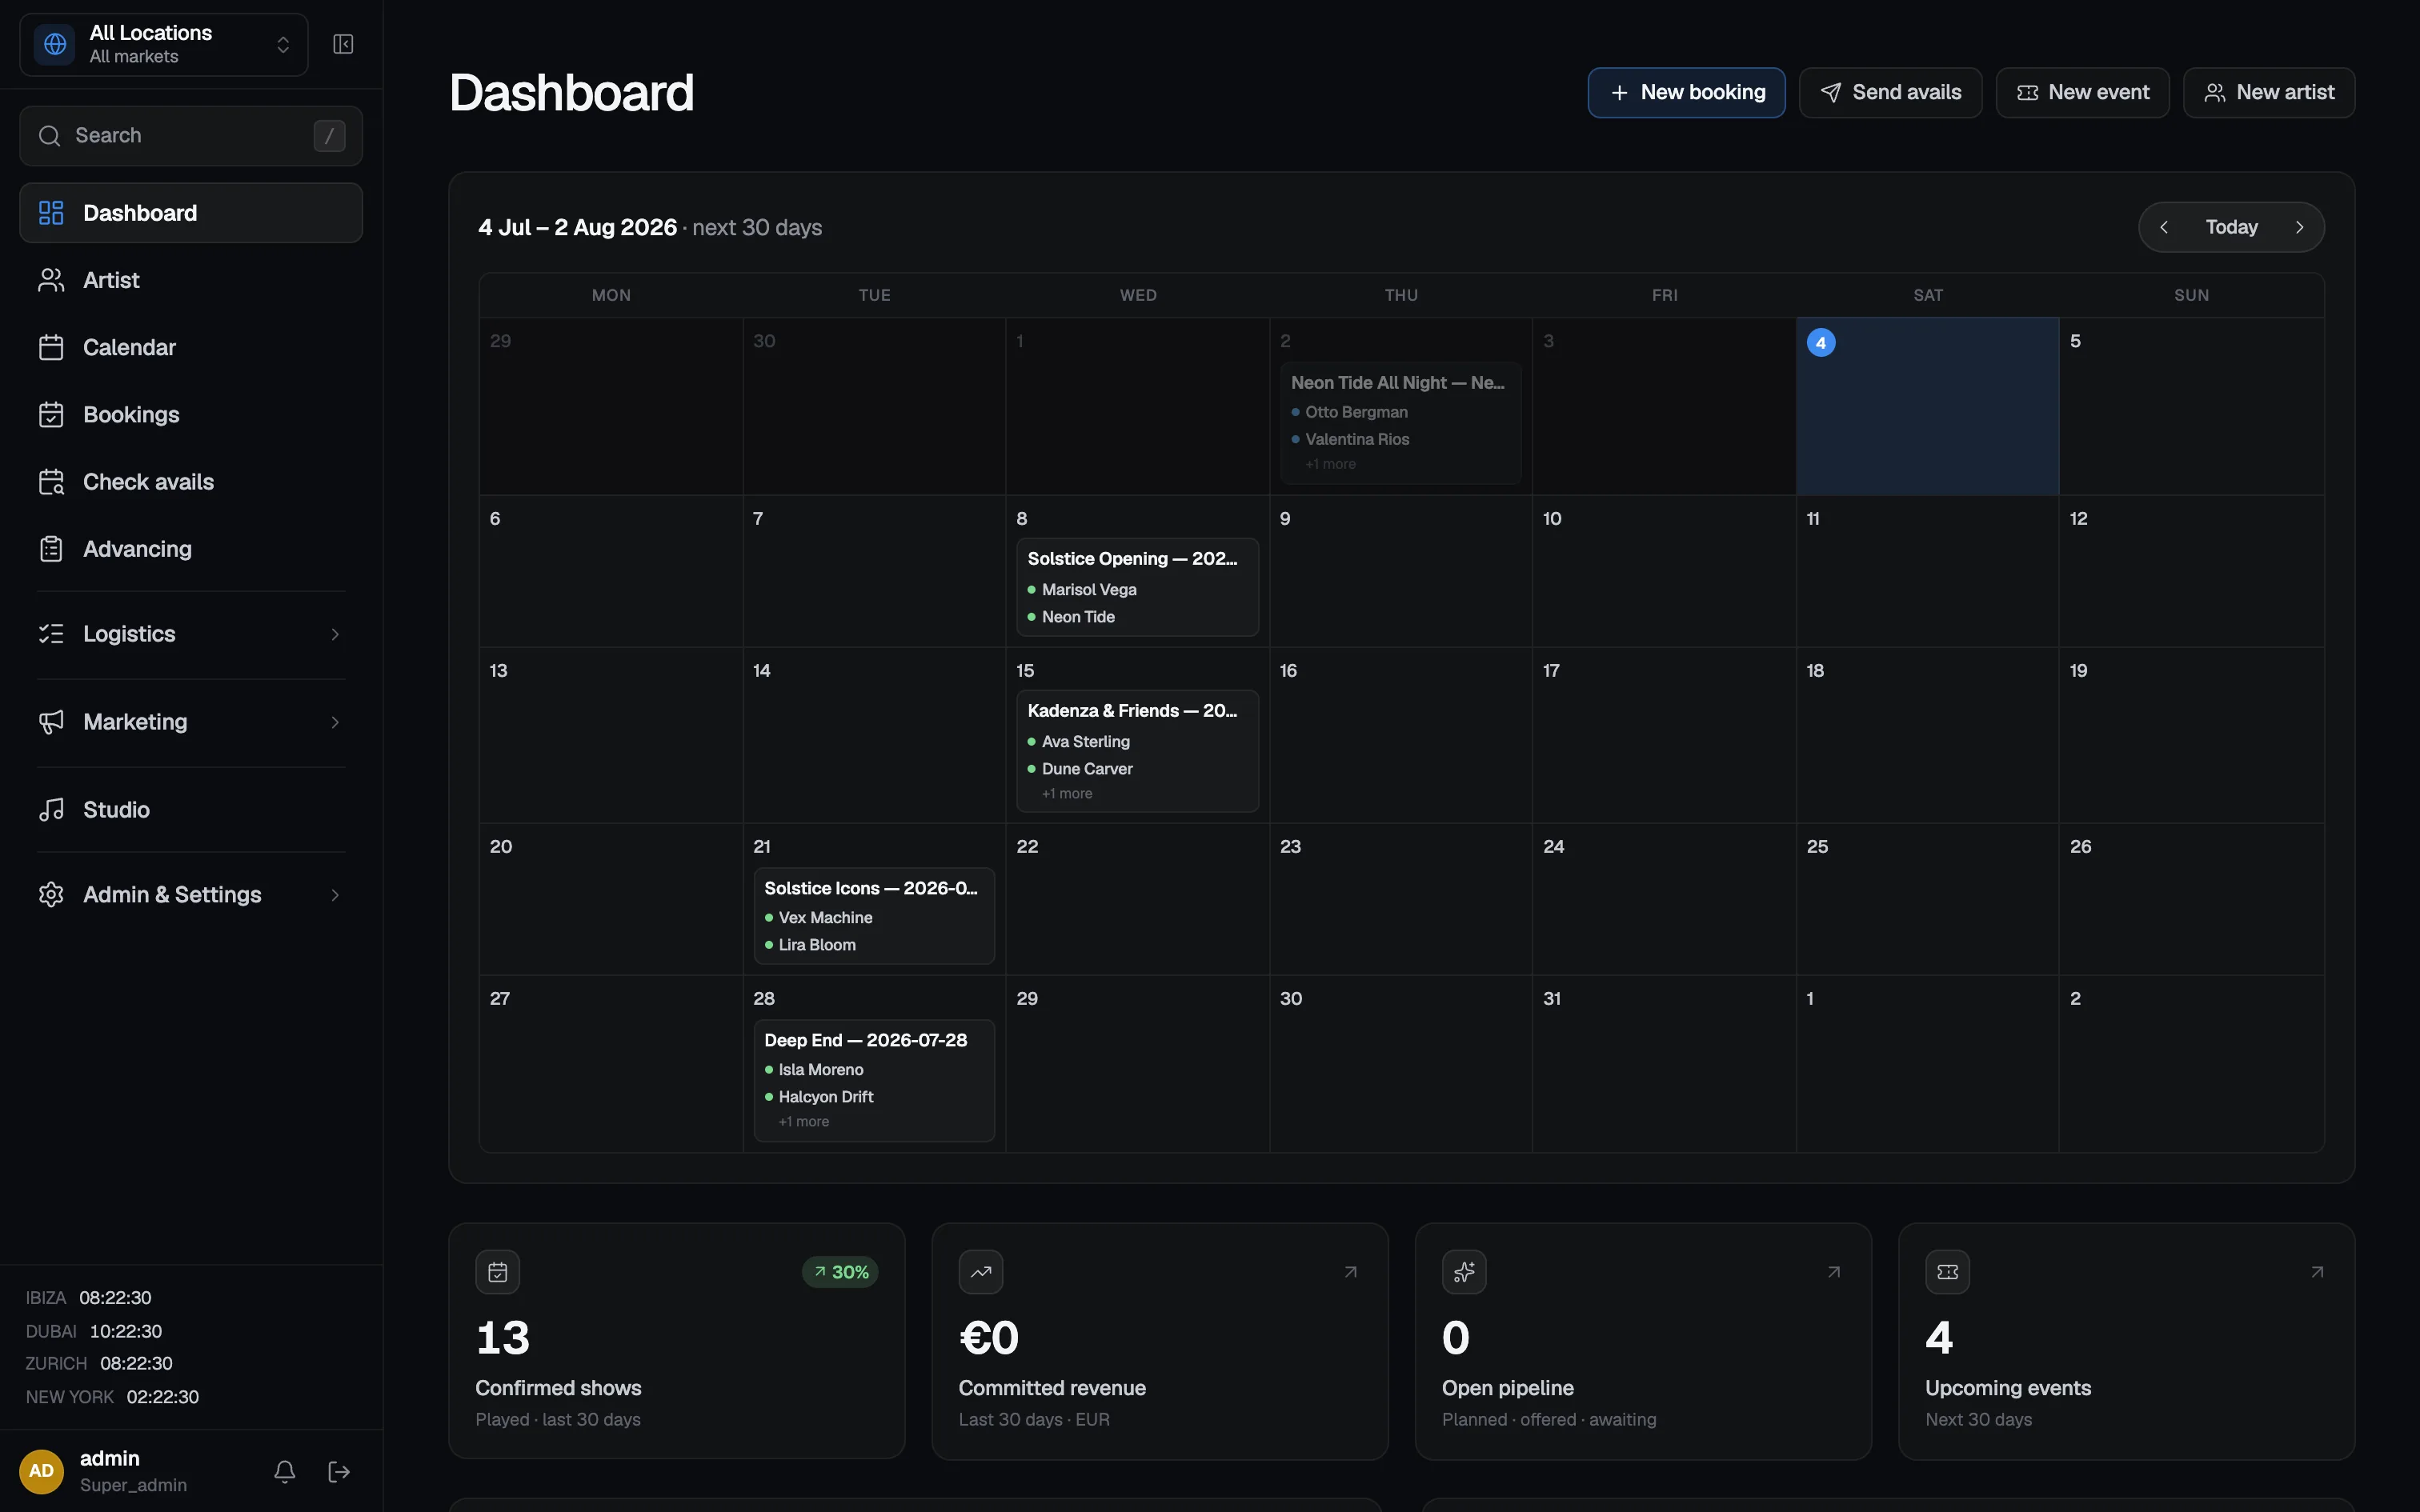Click Lira Bloom artist entry

[x=810, y=945]
